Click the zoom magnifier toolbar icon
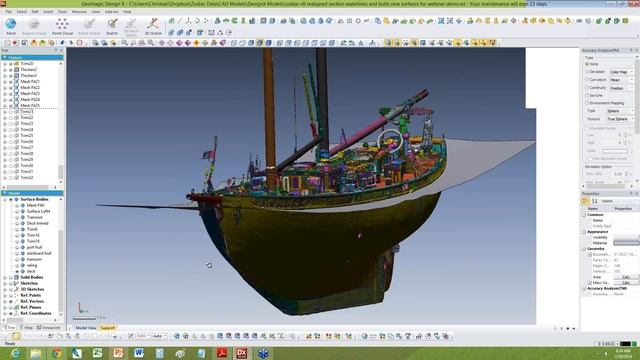640x360 pixels. point(124,42)
